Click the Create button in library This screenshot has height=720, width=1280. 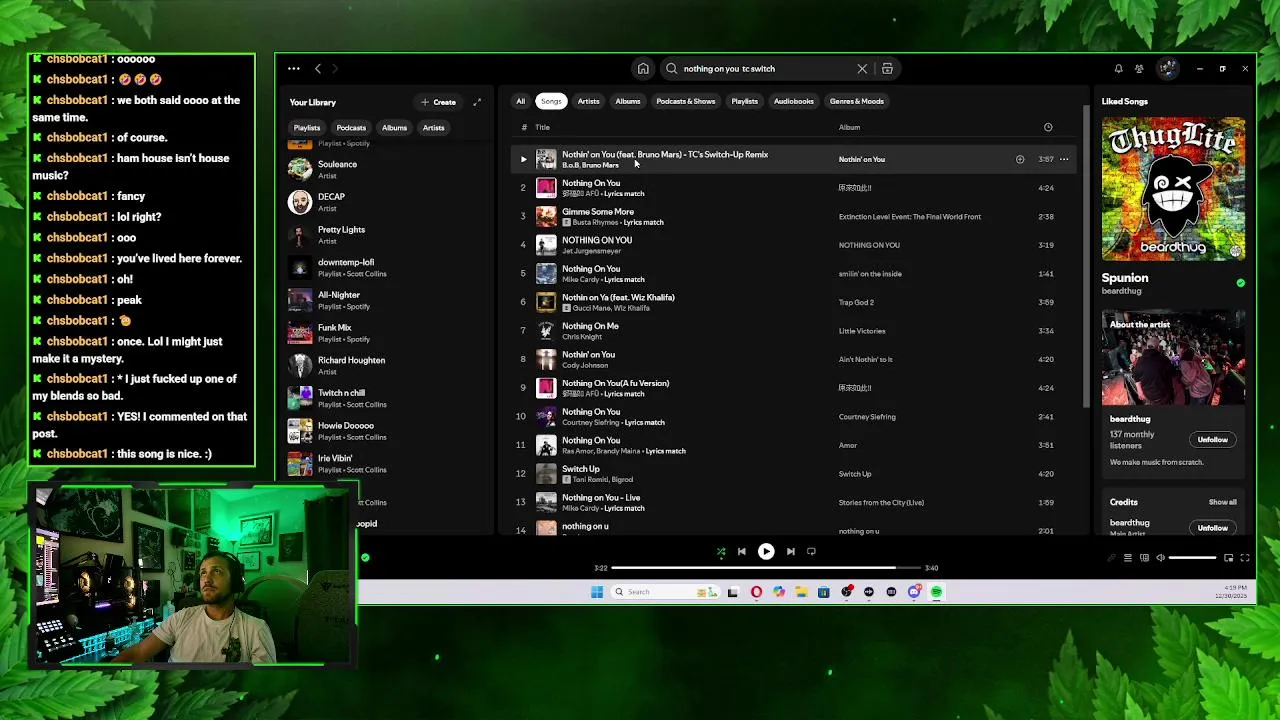(x=439, y=102)
